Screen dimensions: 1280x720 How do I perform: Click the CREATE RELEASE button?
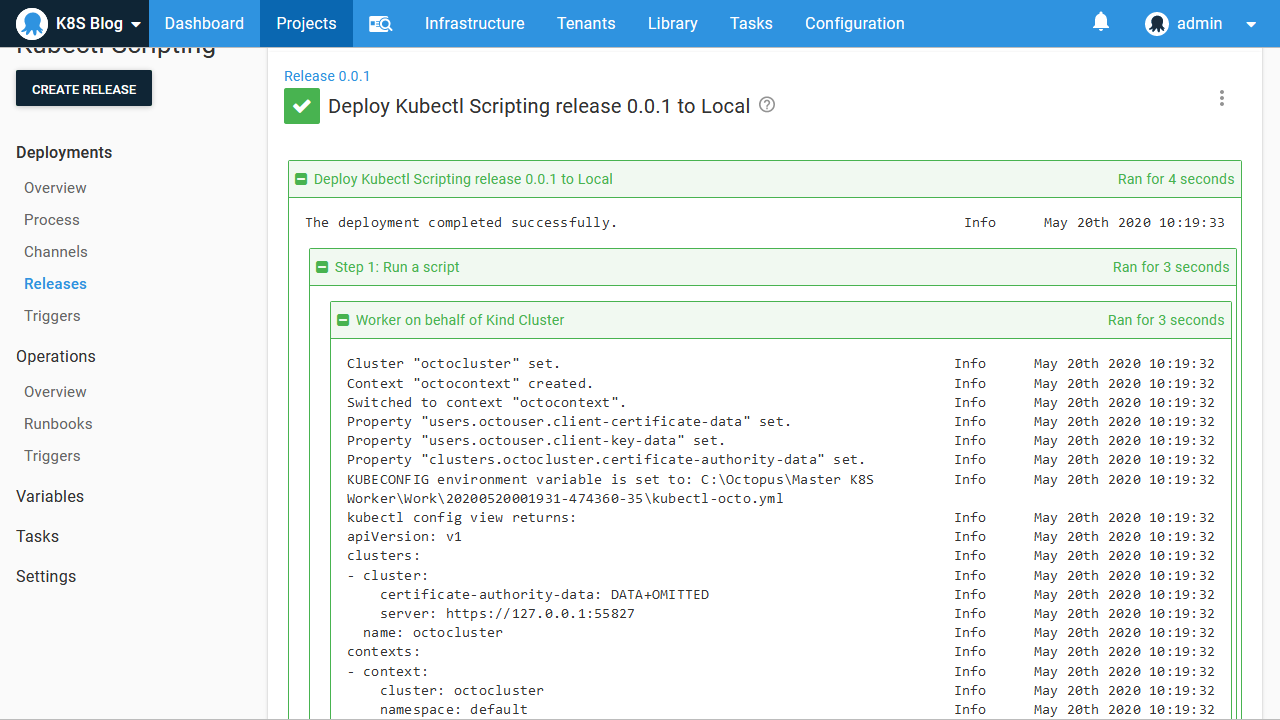click(x=84, y=89)
